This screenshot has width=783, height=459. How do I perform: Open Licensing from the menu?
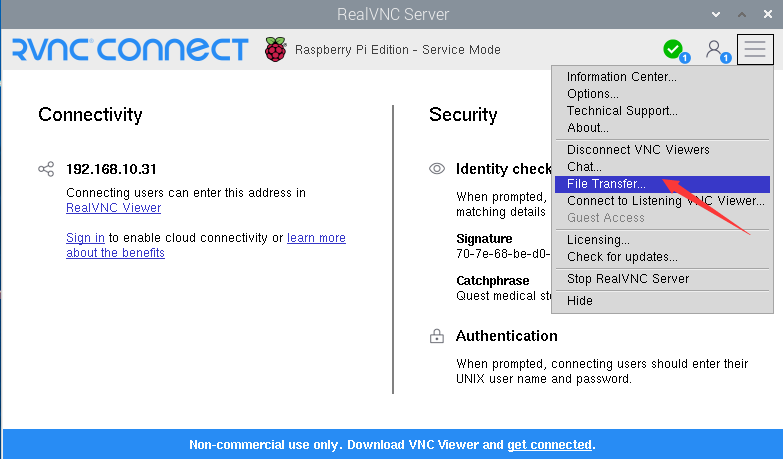pos(662,240)
